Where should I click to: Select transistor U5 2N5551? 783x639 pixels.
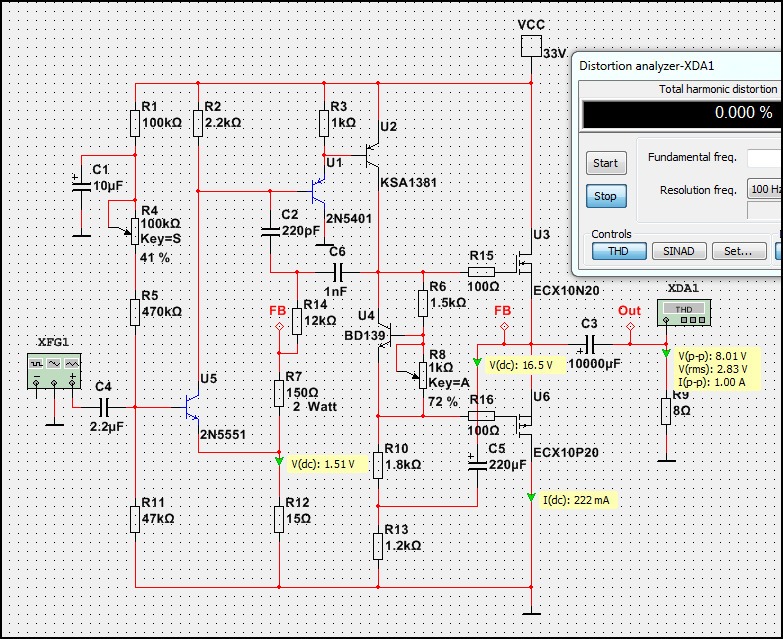pos(192,407)
